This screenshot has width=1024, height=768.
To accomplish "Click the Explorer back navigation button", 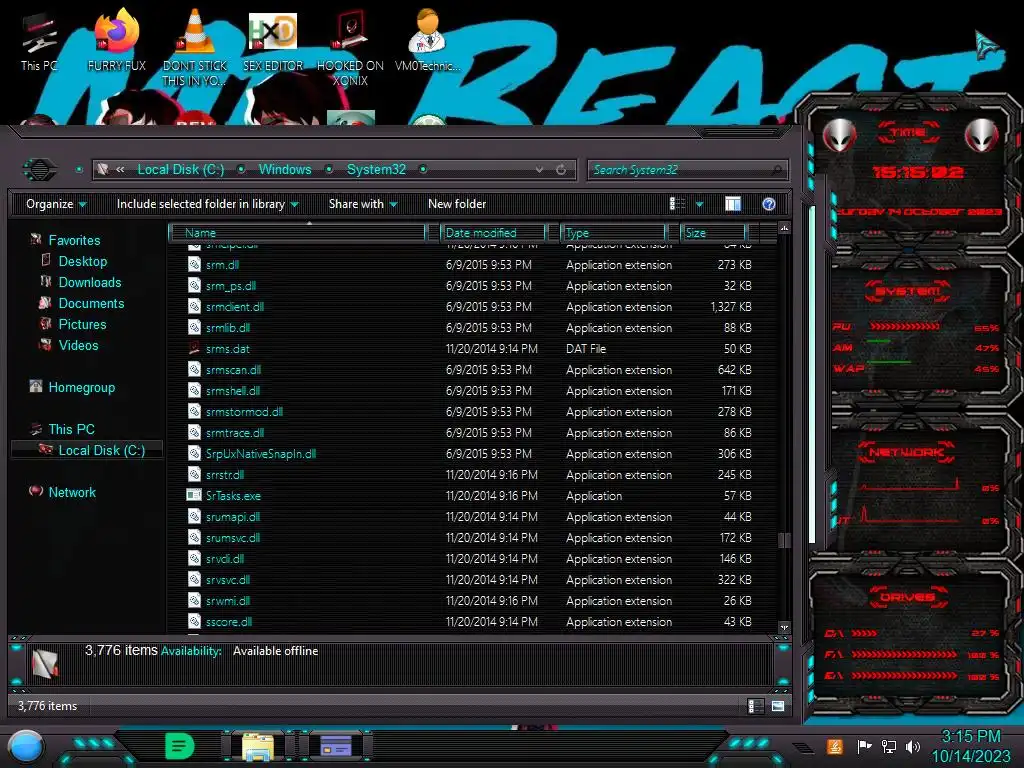I will [39, 170].
